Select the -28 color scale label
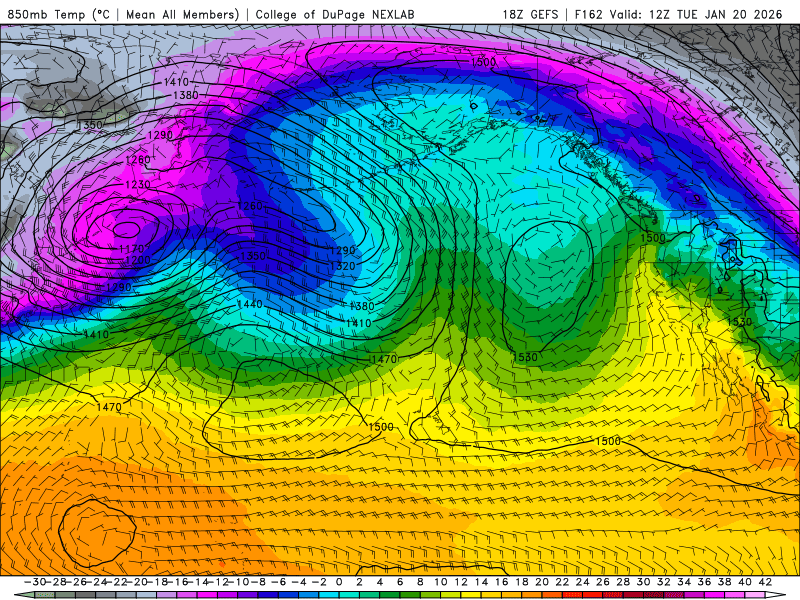 pyautogui.click(x=56, y=582)
